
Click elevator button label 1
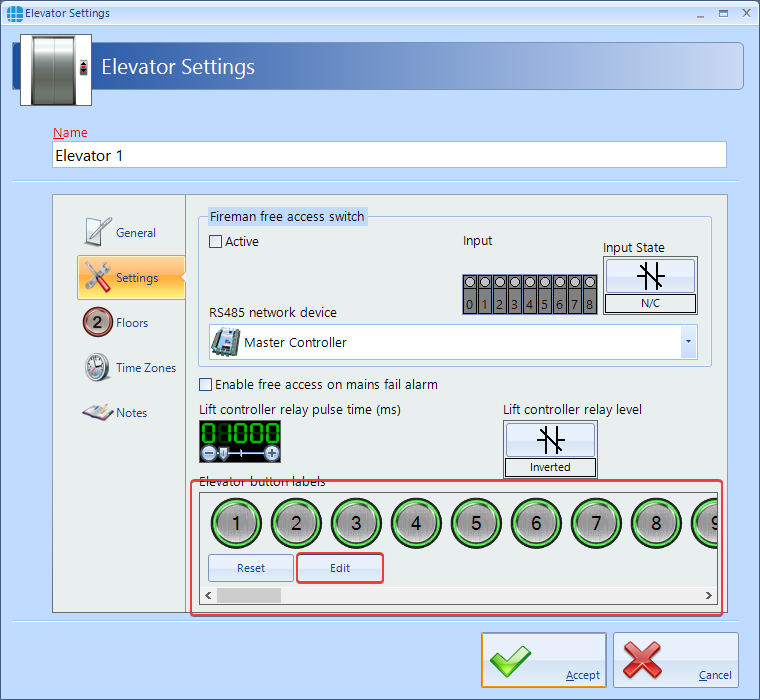pyautogui.click(x=236, y=523)
